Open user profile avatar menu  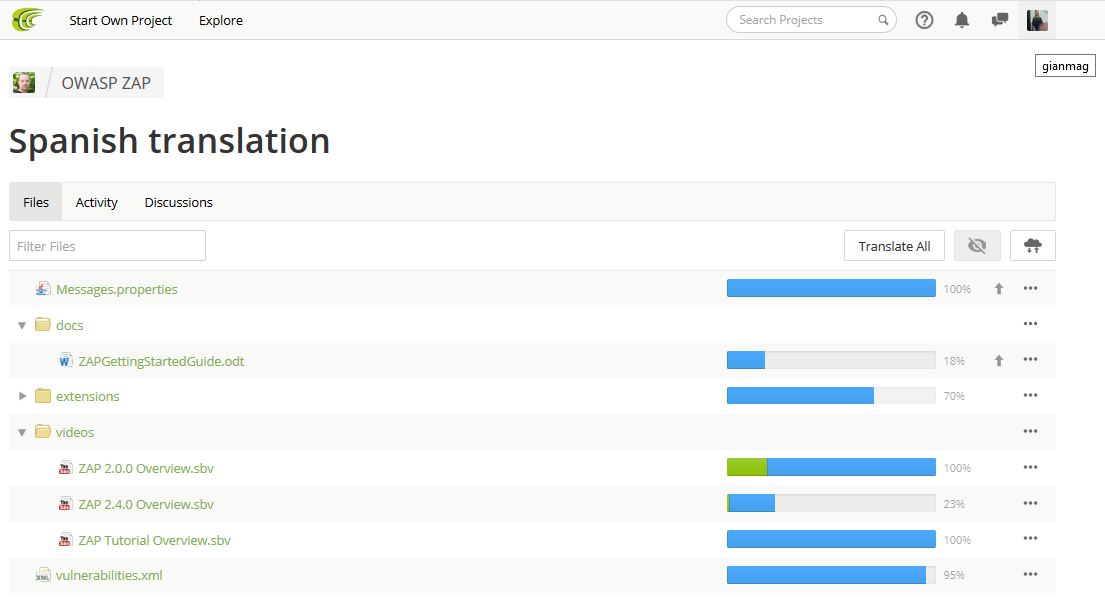1037,20
